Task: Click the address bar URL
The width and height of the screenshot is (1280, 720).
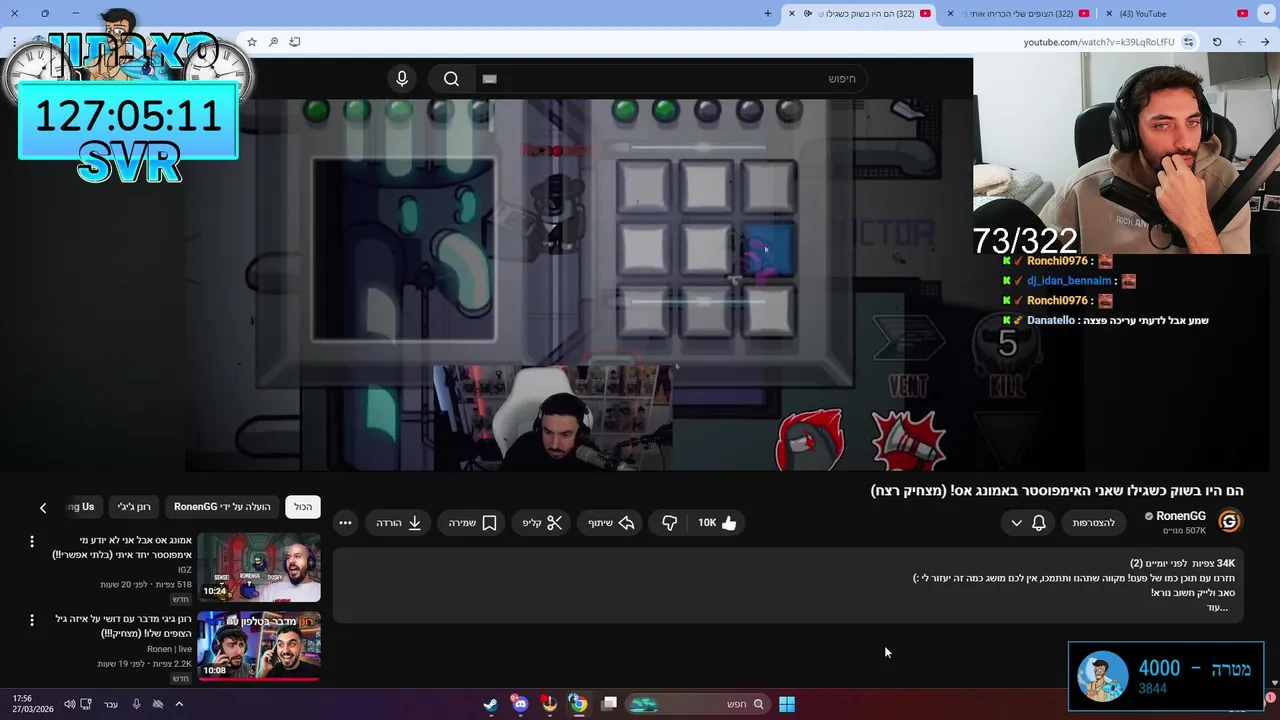Action: [x=1098, y=42]
